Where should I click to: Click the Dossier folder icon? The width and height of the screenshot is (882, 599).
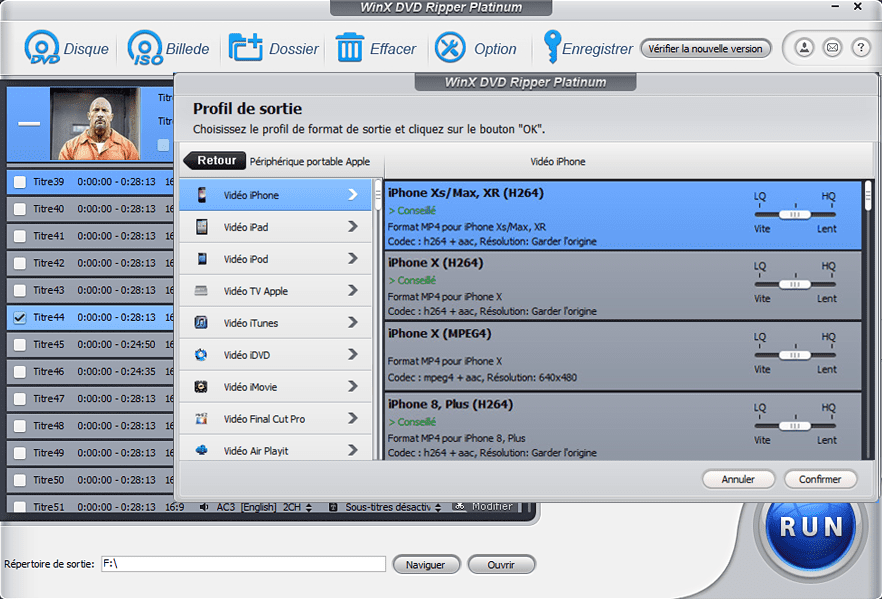click(245, 48)
